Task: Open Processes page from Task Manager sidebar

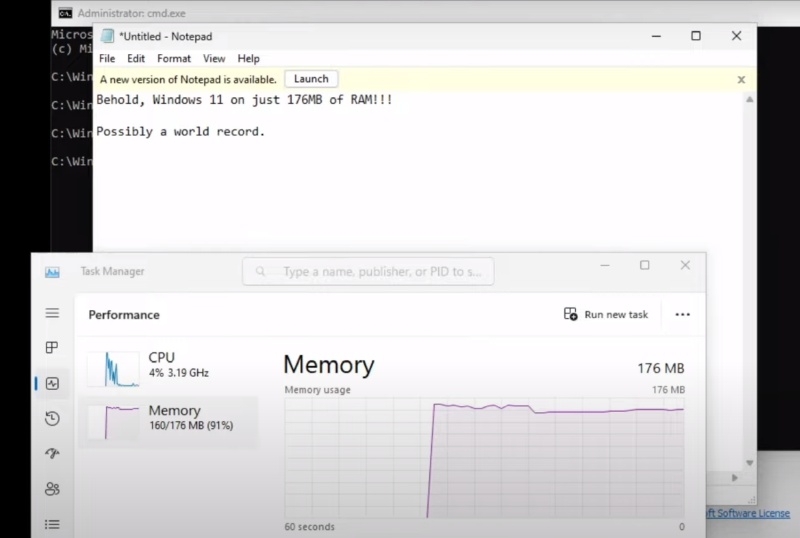Action: [x=52, y=348]
